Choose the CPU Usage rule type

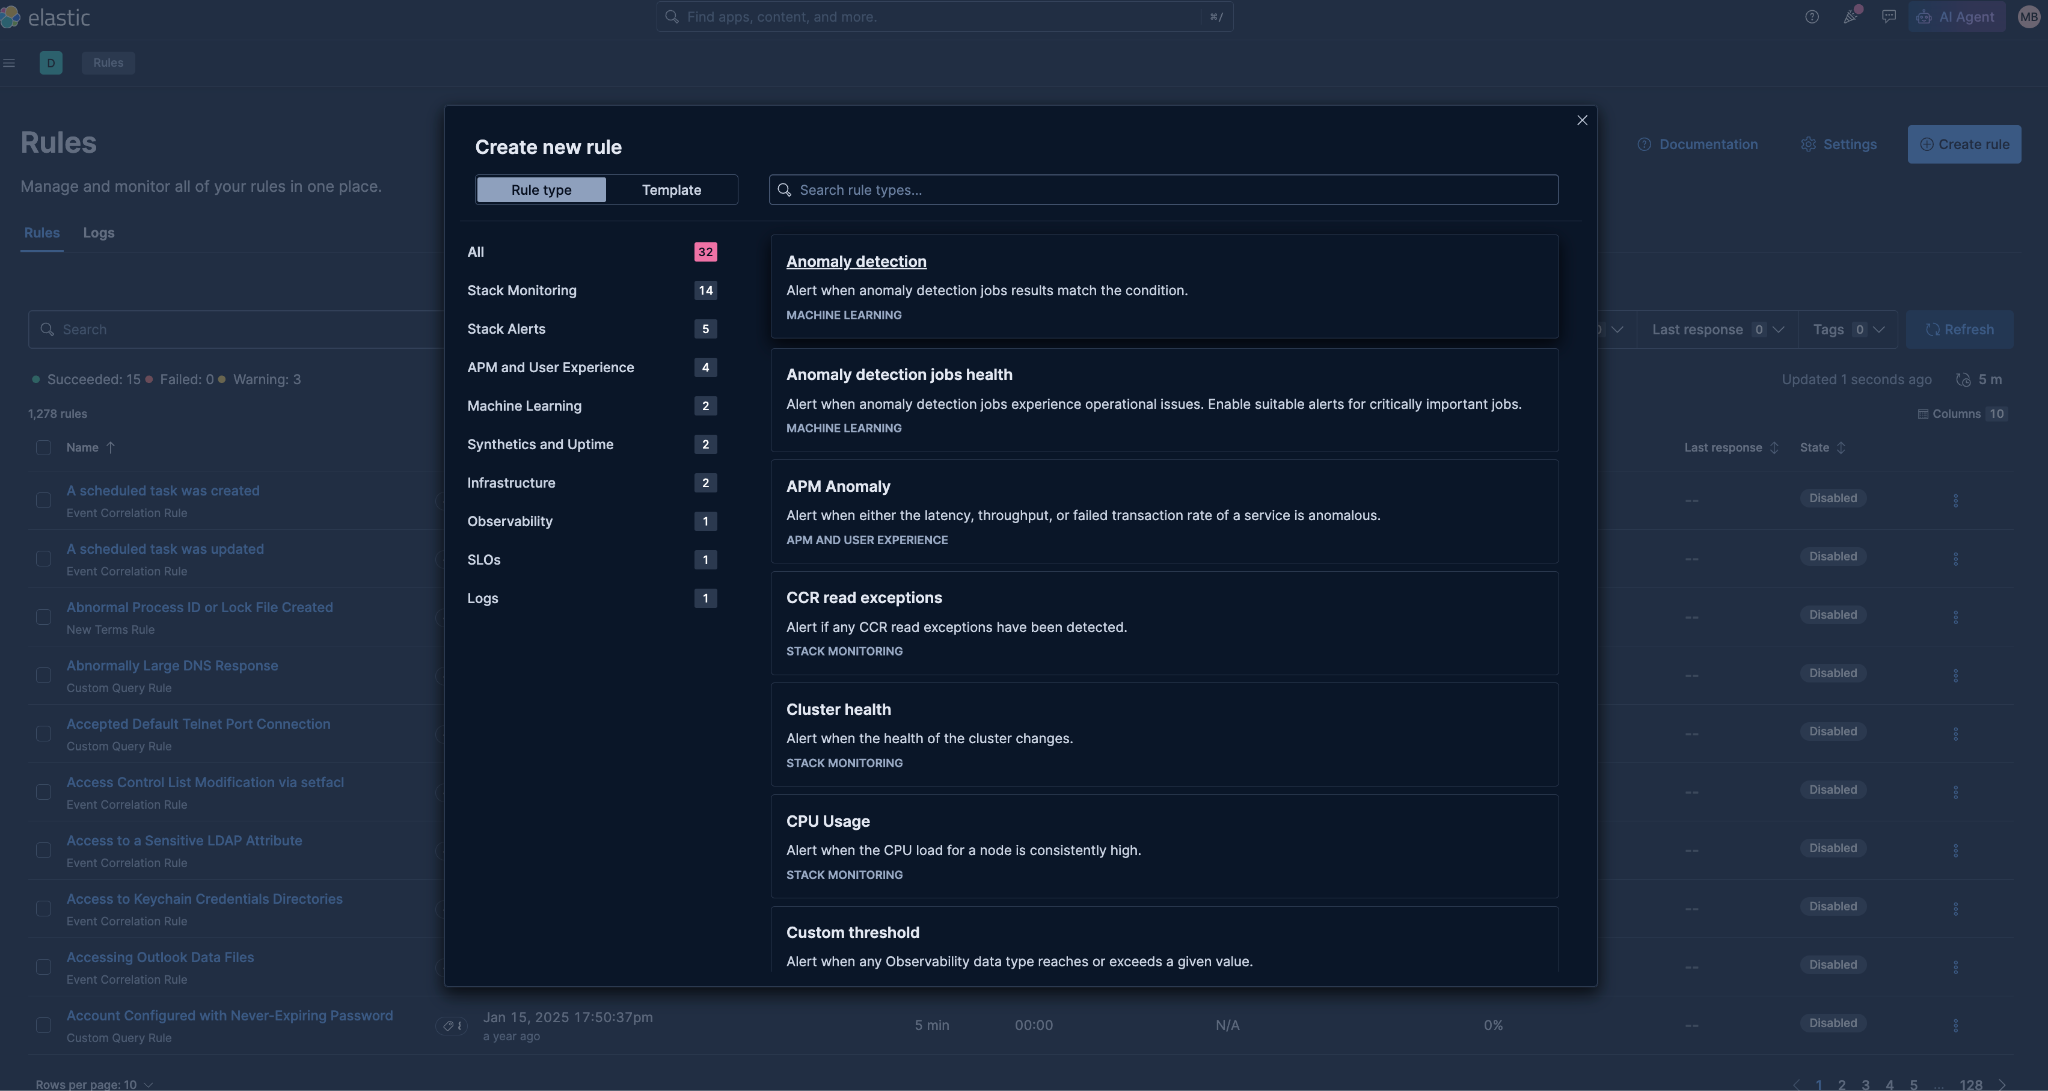(1164, 847)
